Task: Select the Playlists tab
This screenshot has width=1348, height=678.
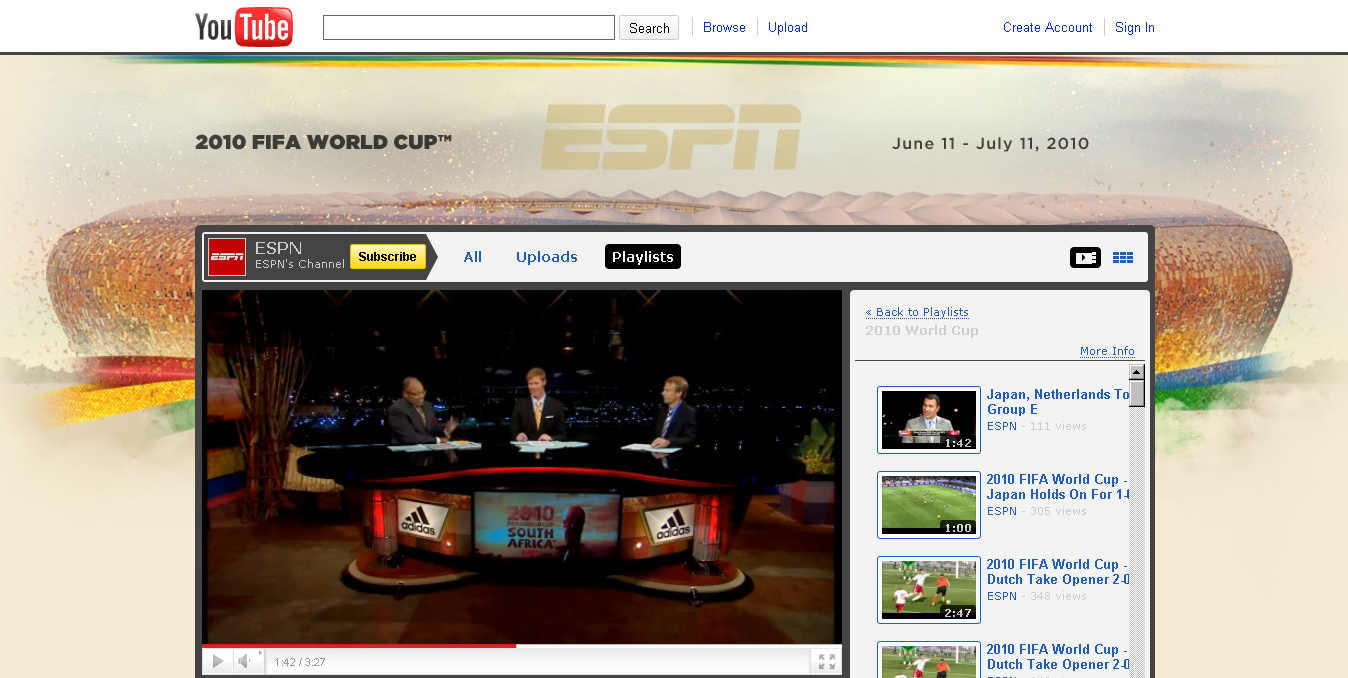Action: click(x=643, y=257)
